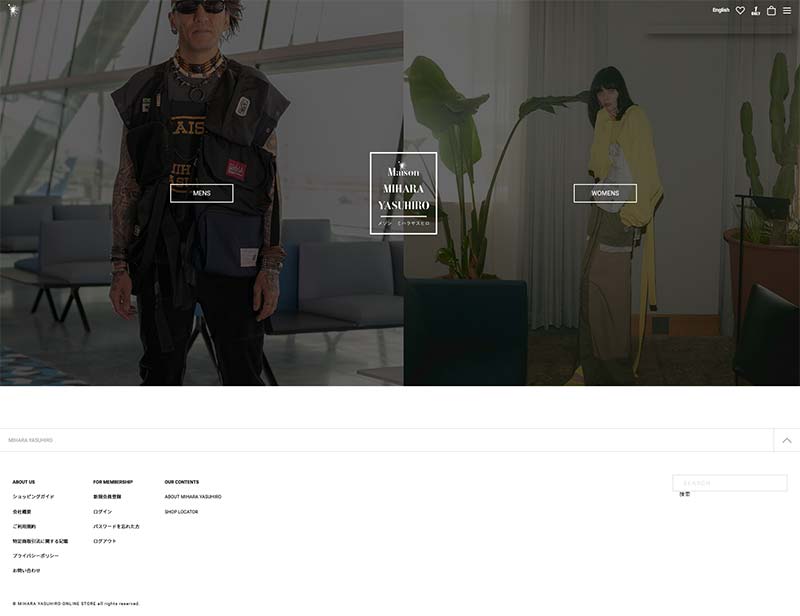Click the Maison MIHARA YASUHIRO center logo
This screenshot has height=616, width=800.
click(x=404, y=193)
